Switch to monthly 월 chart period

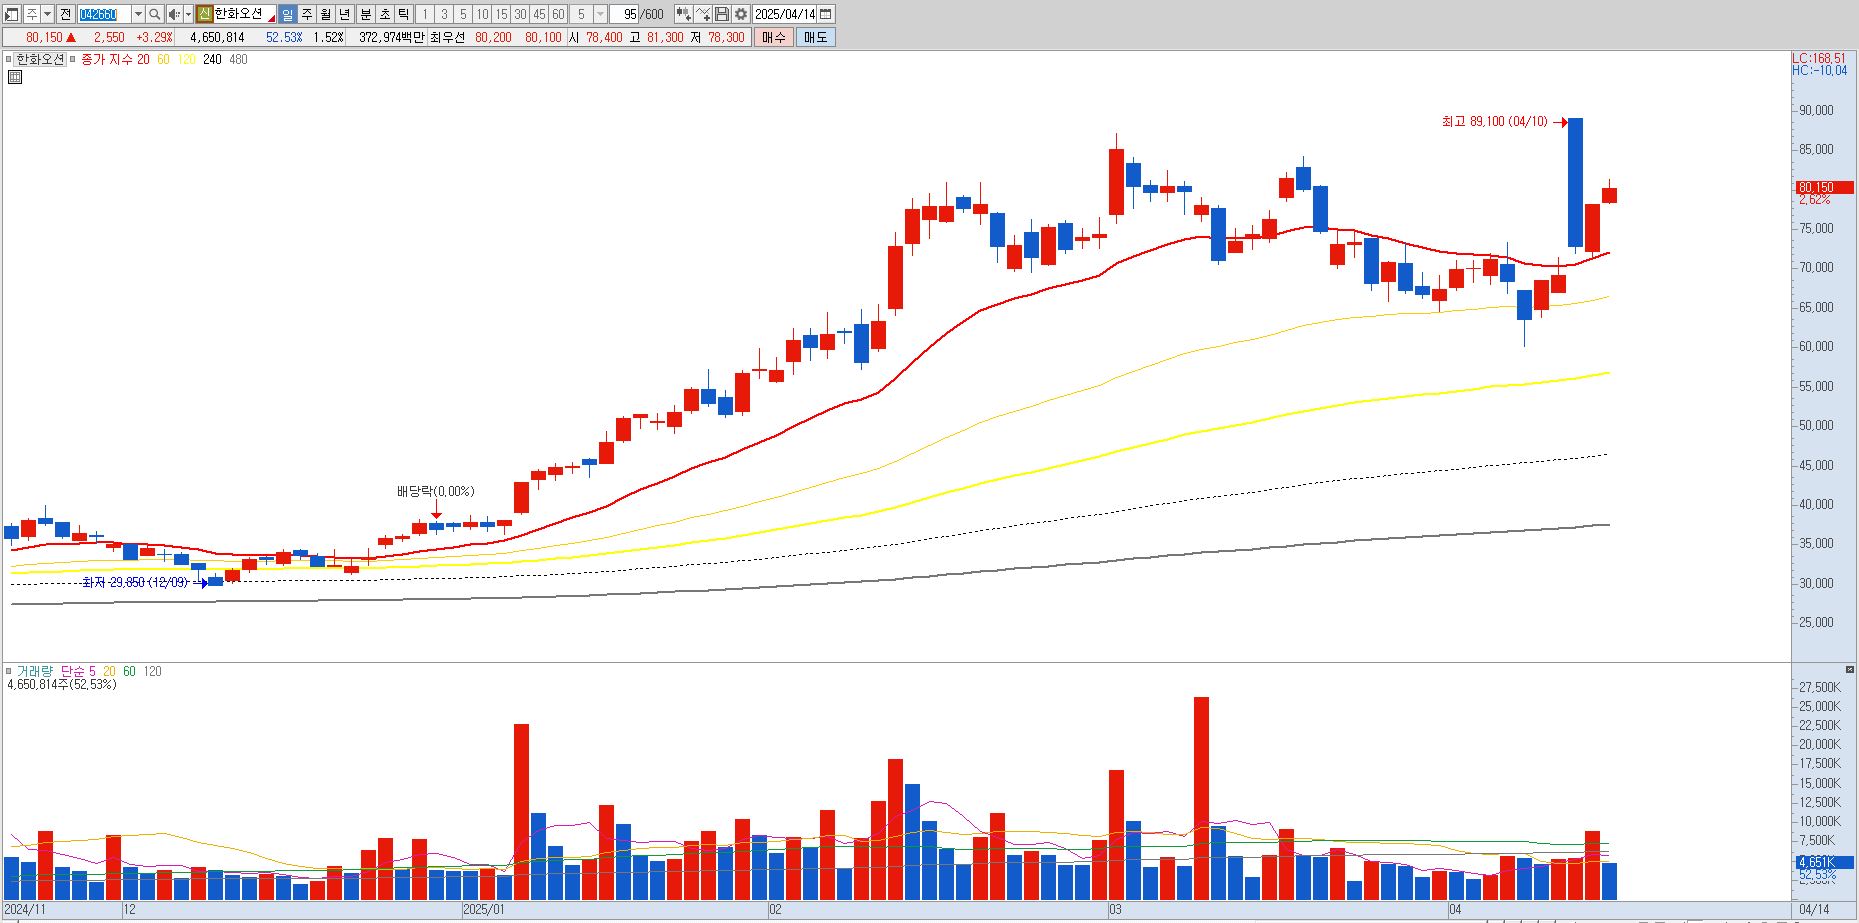(326, 14)
